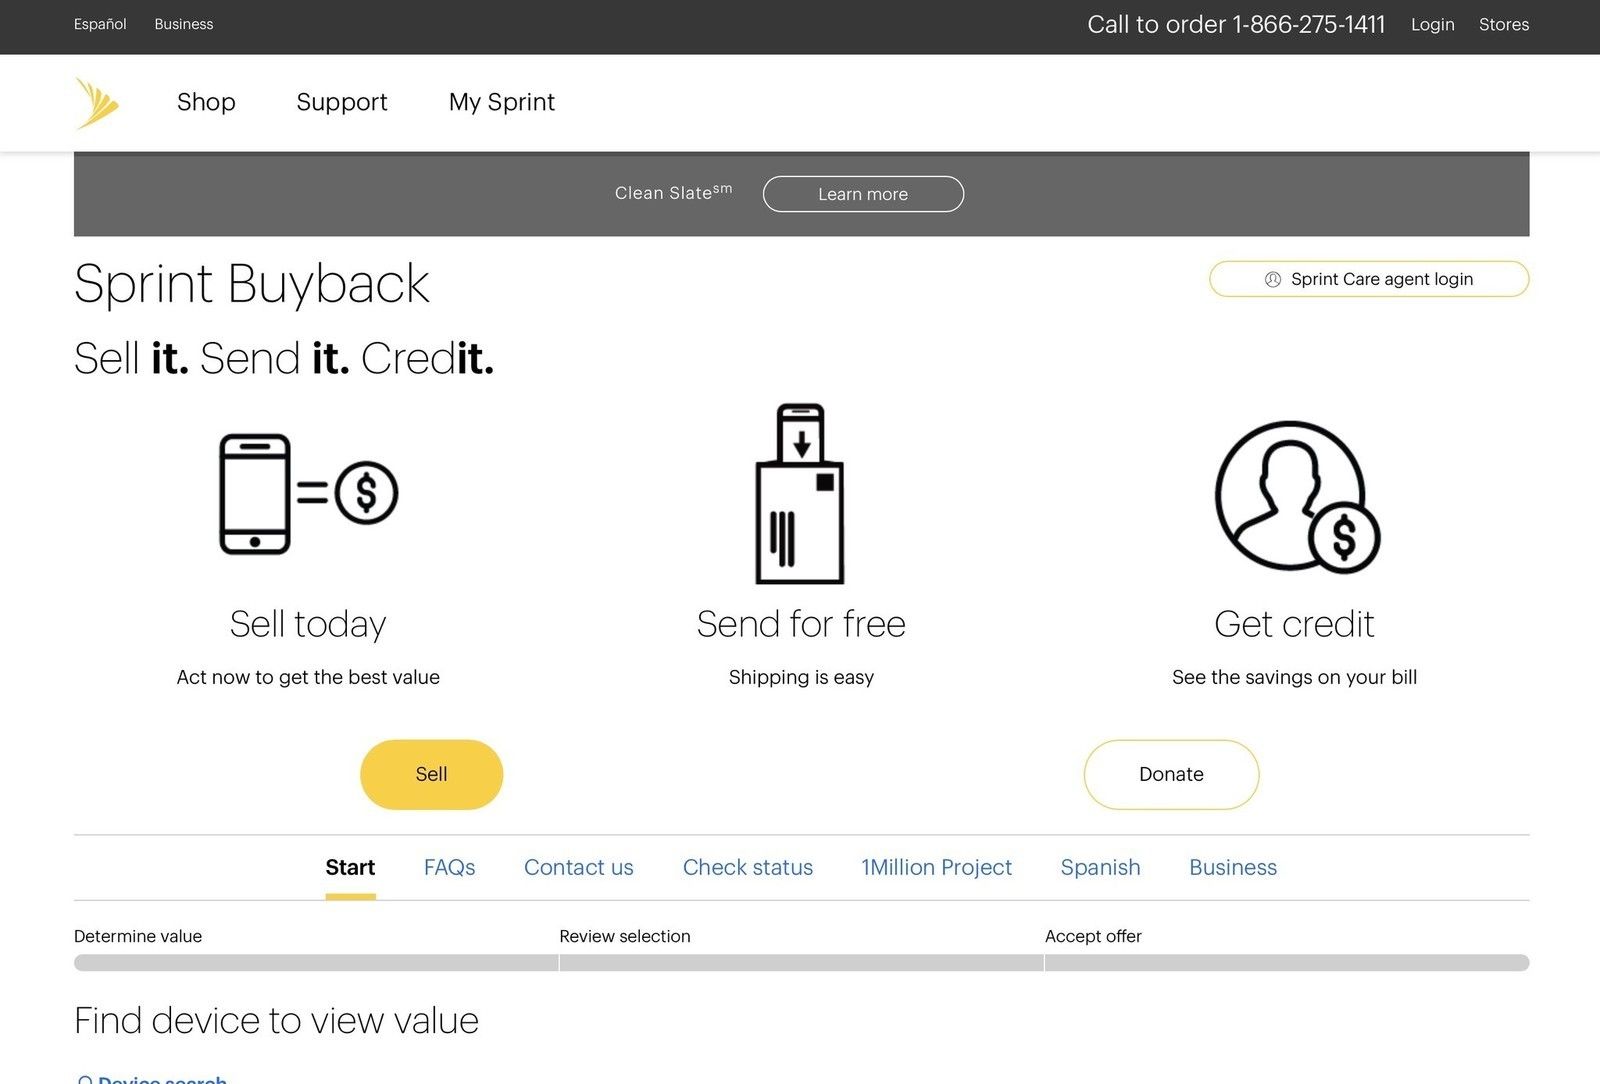Open the My Sprint menu
1600x1084 pixels.
point(502,102)
